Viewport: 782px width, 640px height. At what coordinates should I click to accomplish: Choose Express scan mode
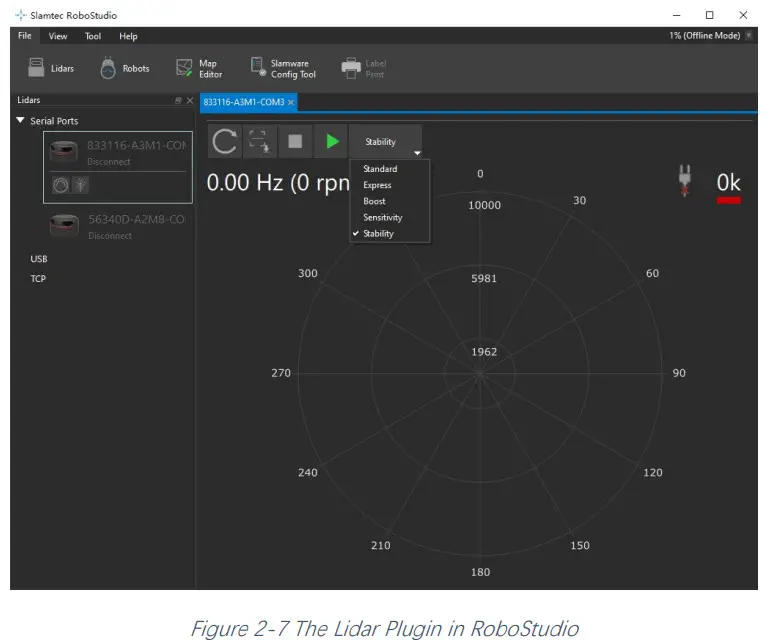point(377,185)
